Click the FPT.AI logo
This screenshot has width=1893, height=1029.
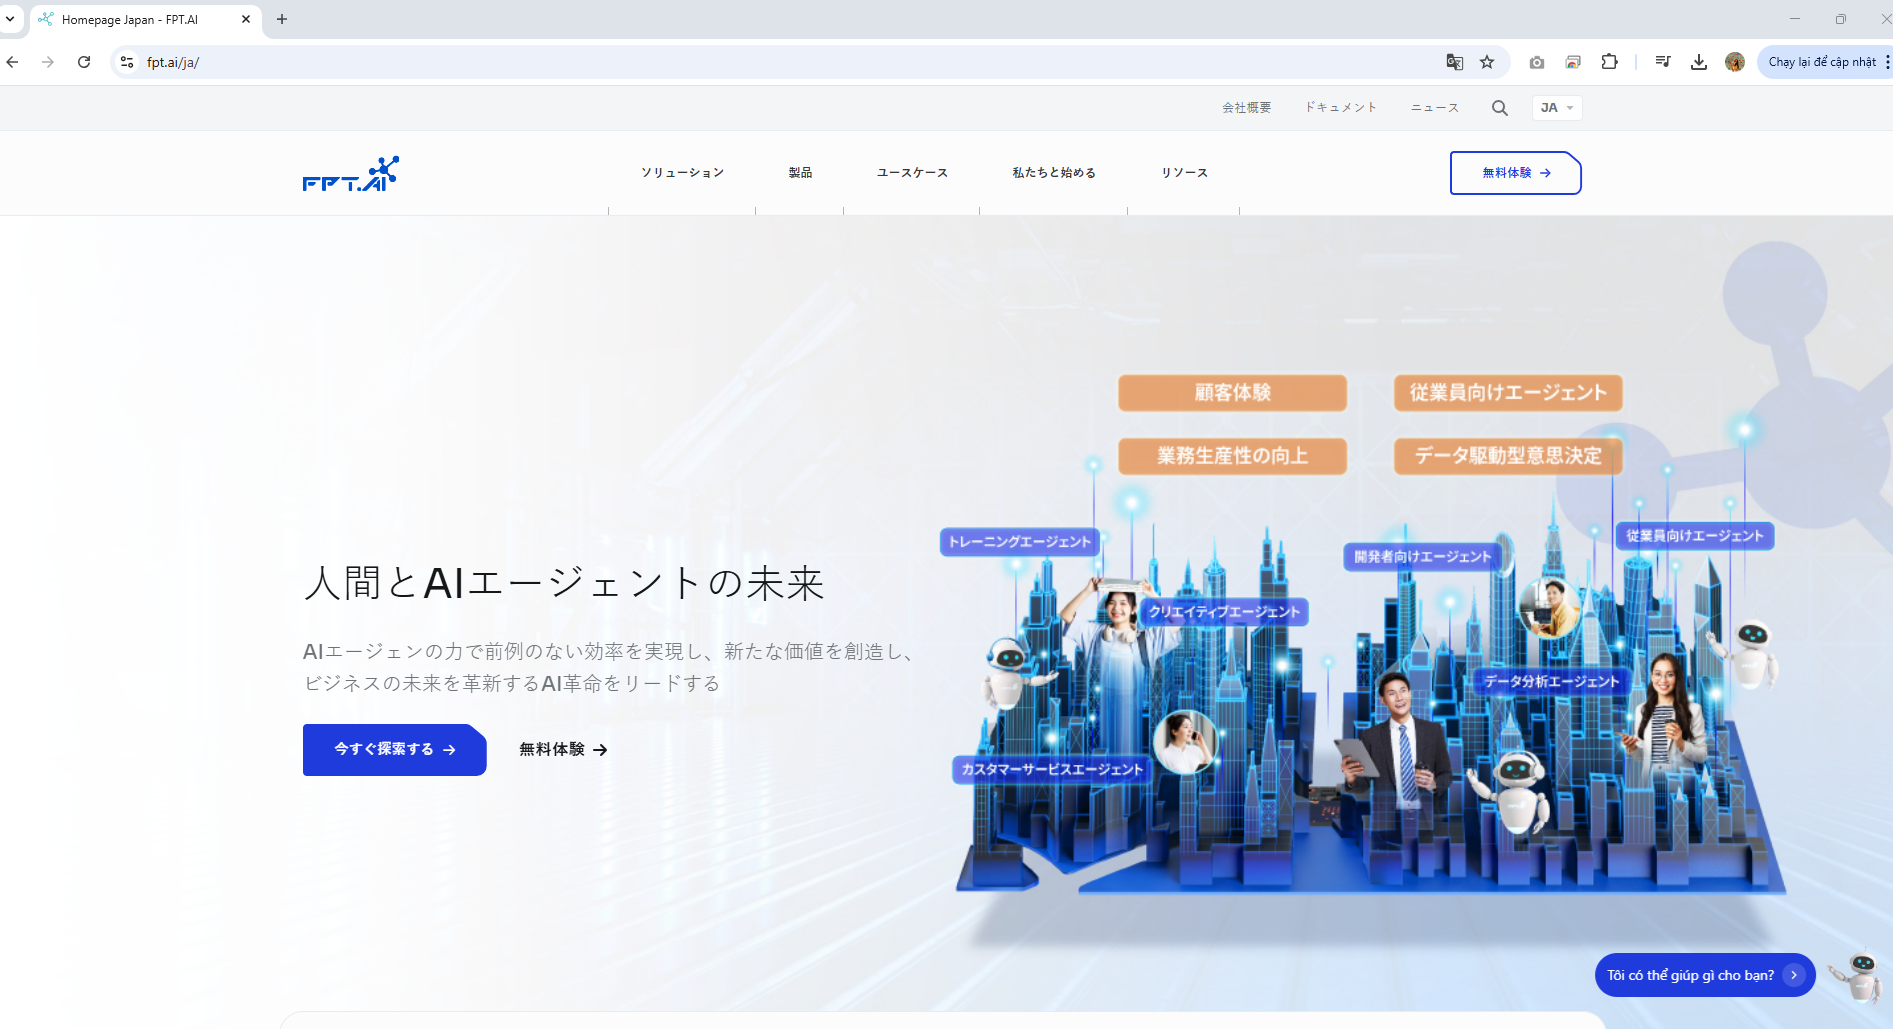(x=350, y=174)
